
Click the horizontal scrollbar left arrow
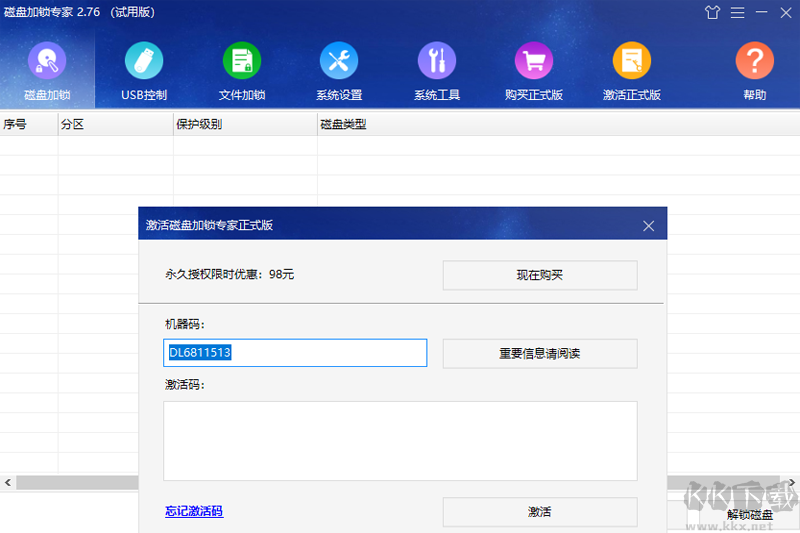(8, 483)
